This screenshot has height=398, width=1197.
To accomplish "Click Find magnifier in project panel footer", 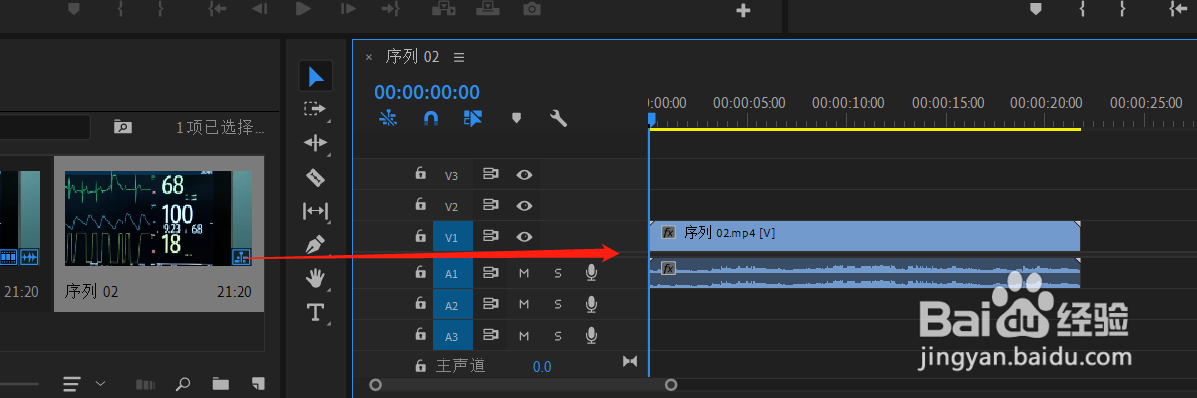I will point(182,383).
